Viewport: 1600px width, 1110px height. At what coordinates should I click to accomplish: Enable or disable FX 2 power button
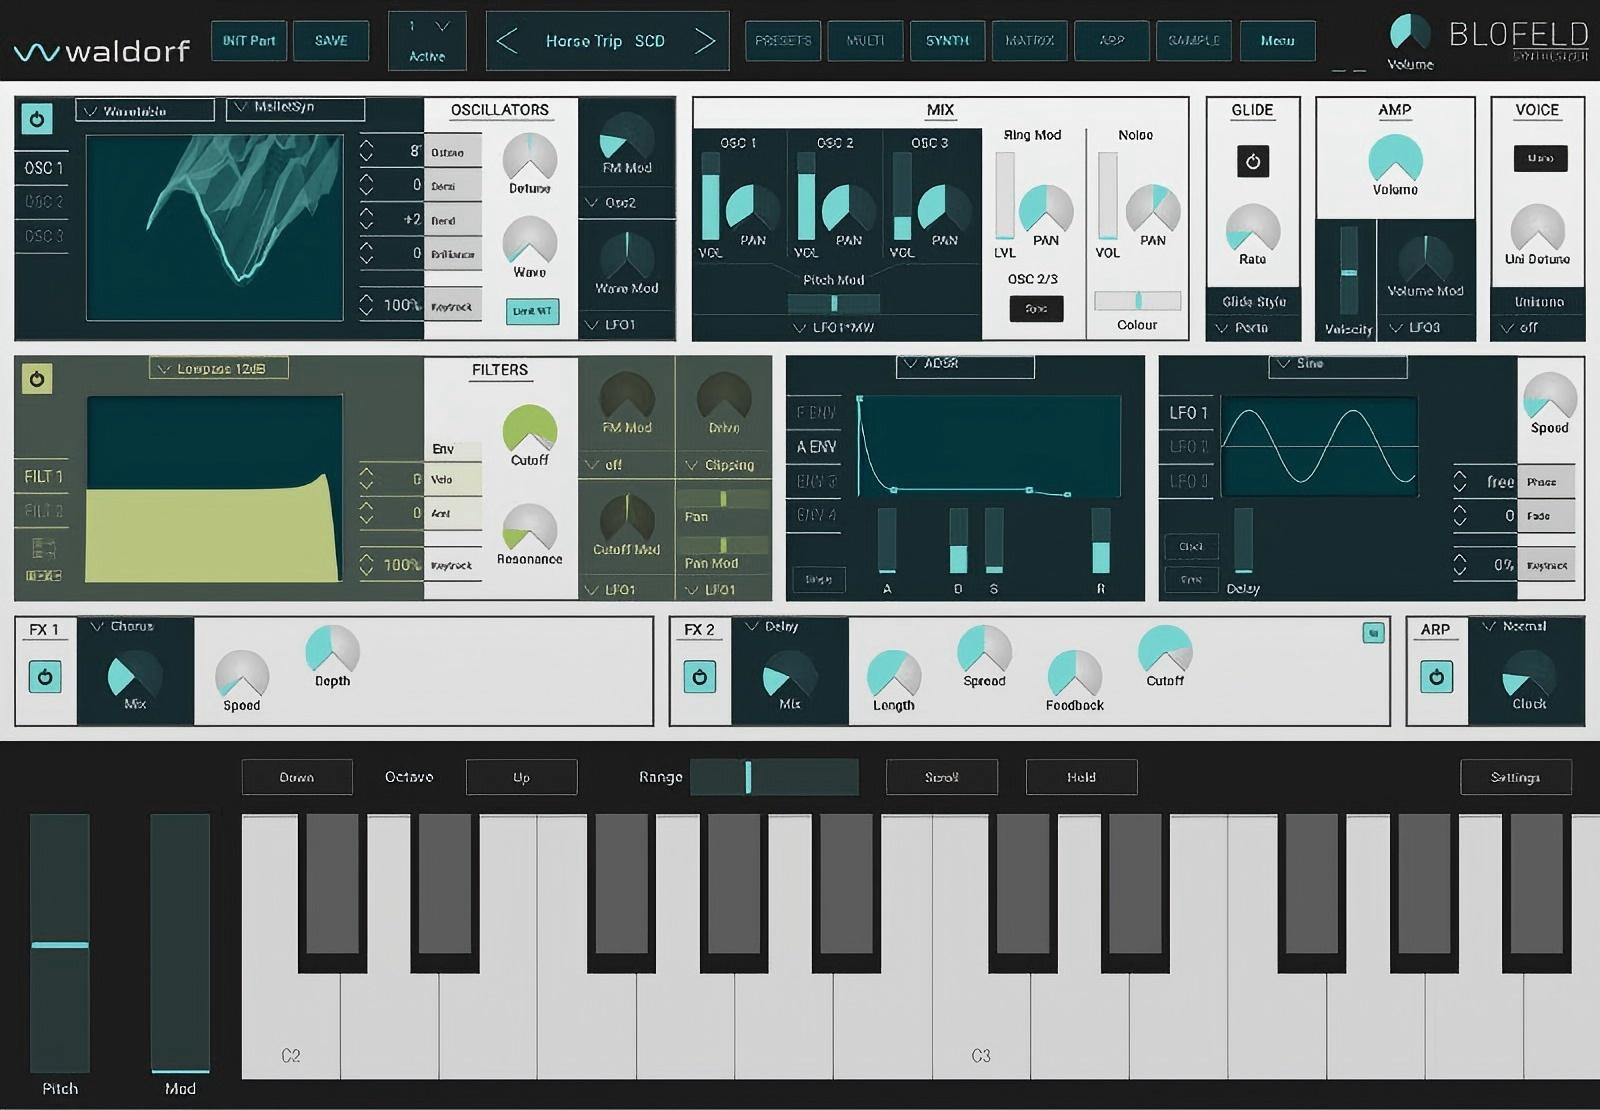pos(700,677)
